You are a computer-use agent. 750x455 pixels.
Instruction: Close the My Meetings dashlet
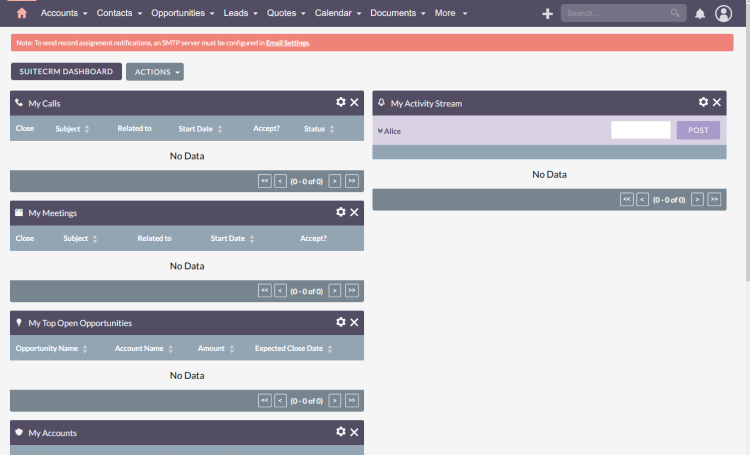coord(354,212)
